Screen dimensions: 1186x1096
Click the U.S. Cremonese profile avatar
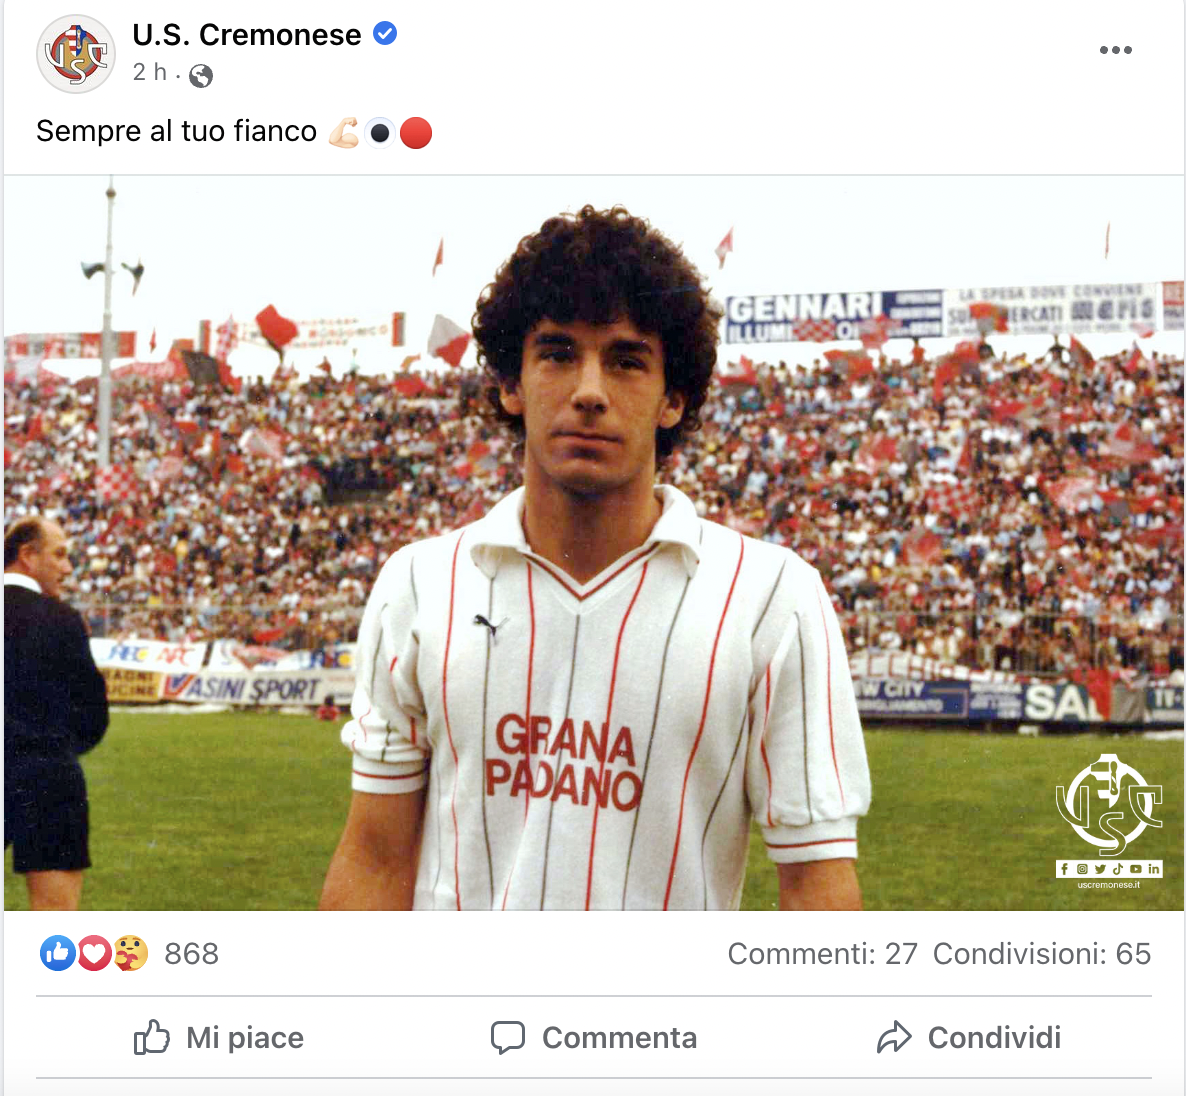[x=76, y=54]
